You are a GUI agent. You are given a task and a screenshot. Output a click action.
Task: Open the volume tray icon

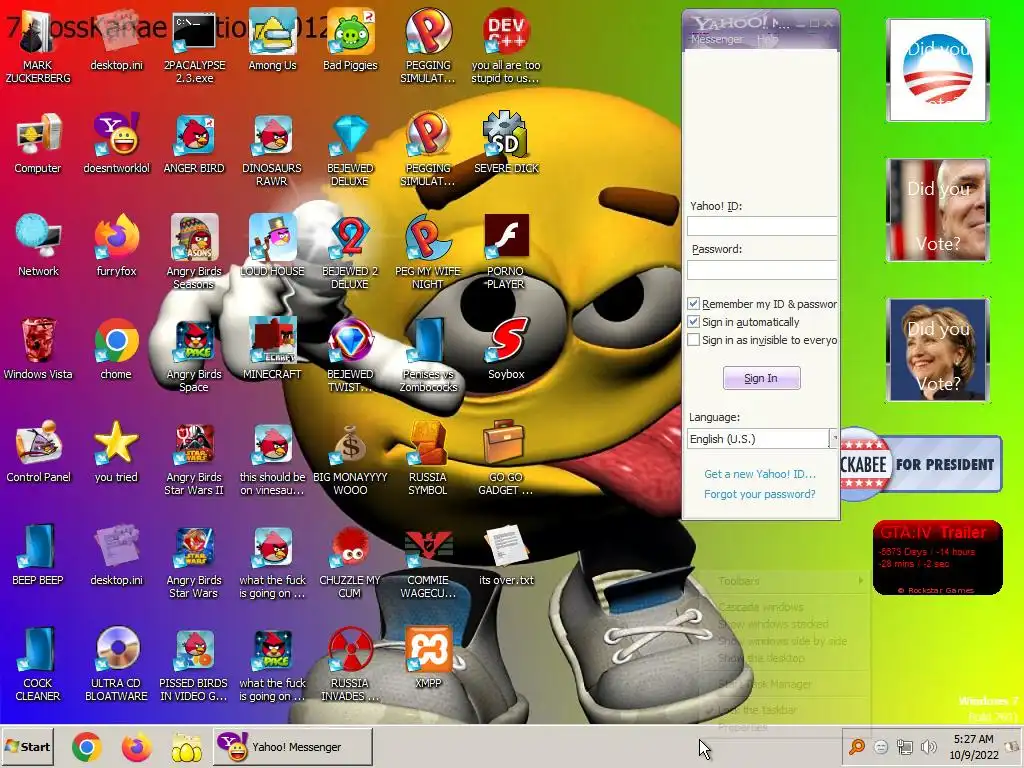[929, 746]
